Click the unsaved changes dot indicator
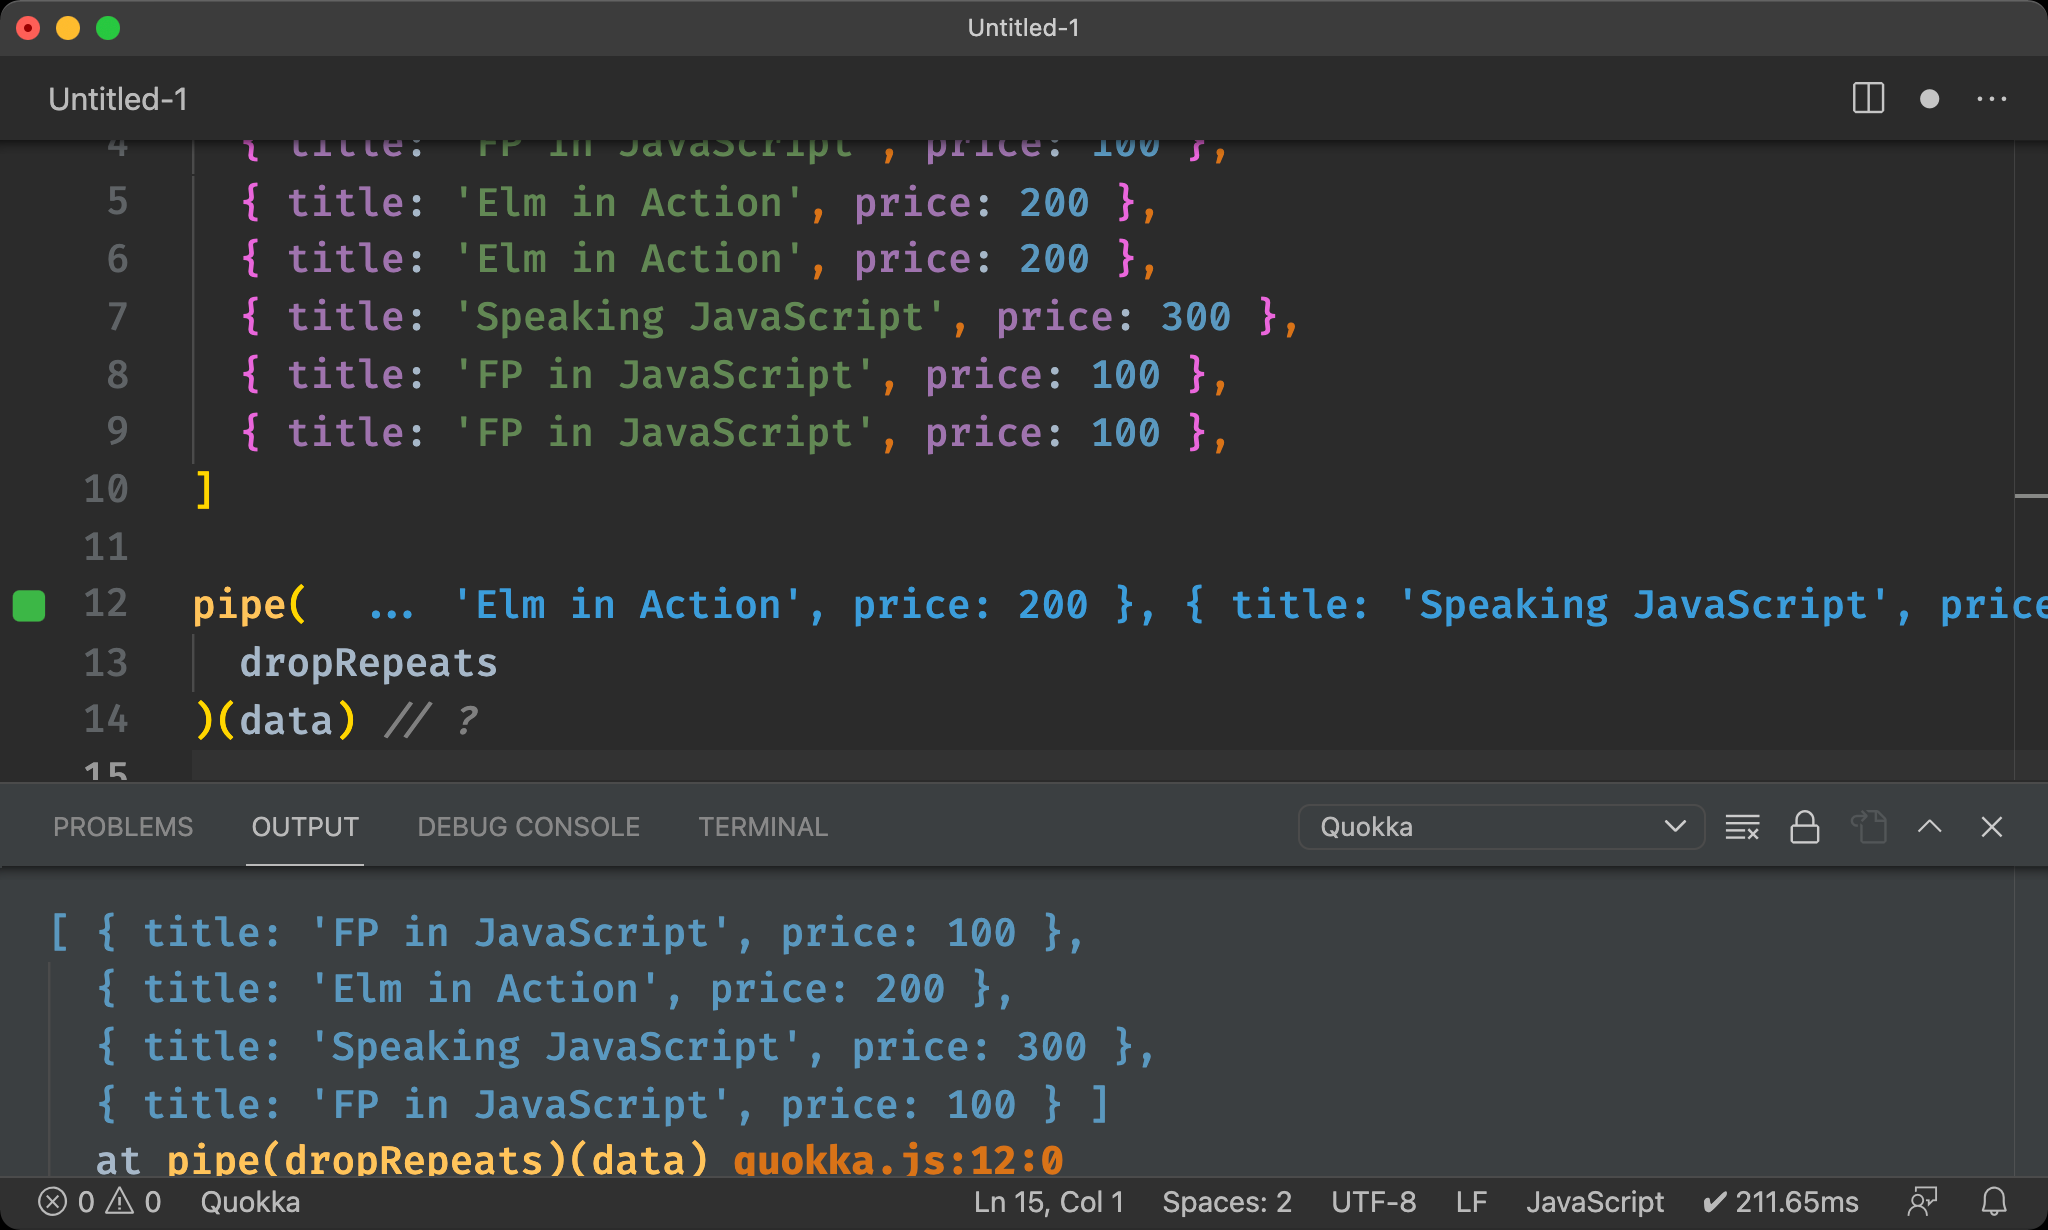 click(x=1929, y=98)
